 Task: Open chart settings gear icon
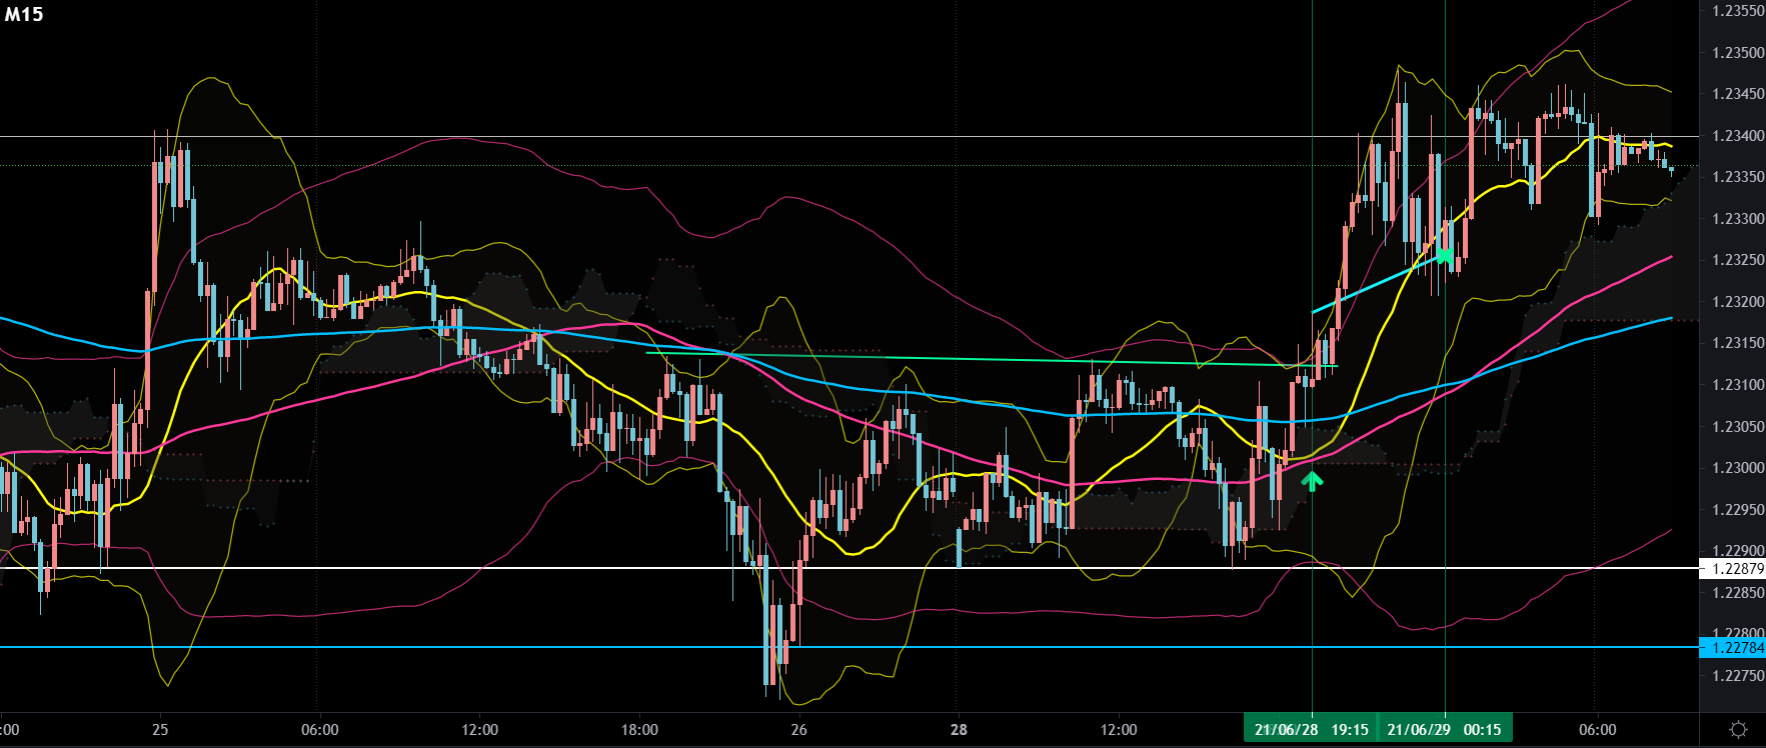point(1738,729)
